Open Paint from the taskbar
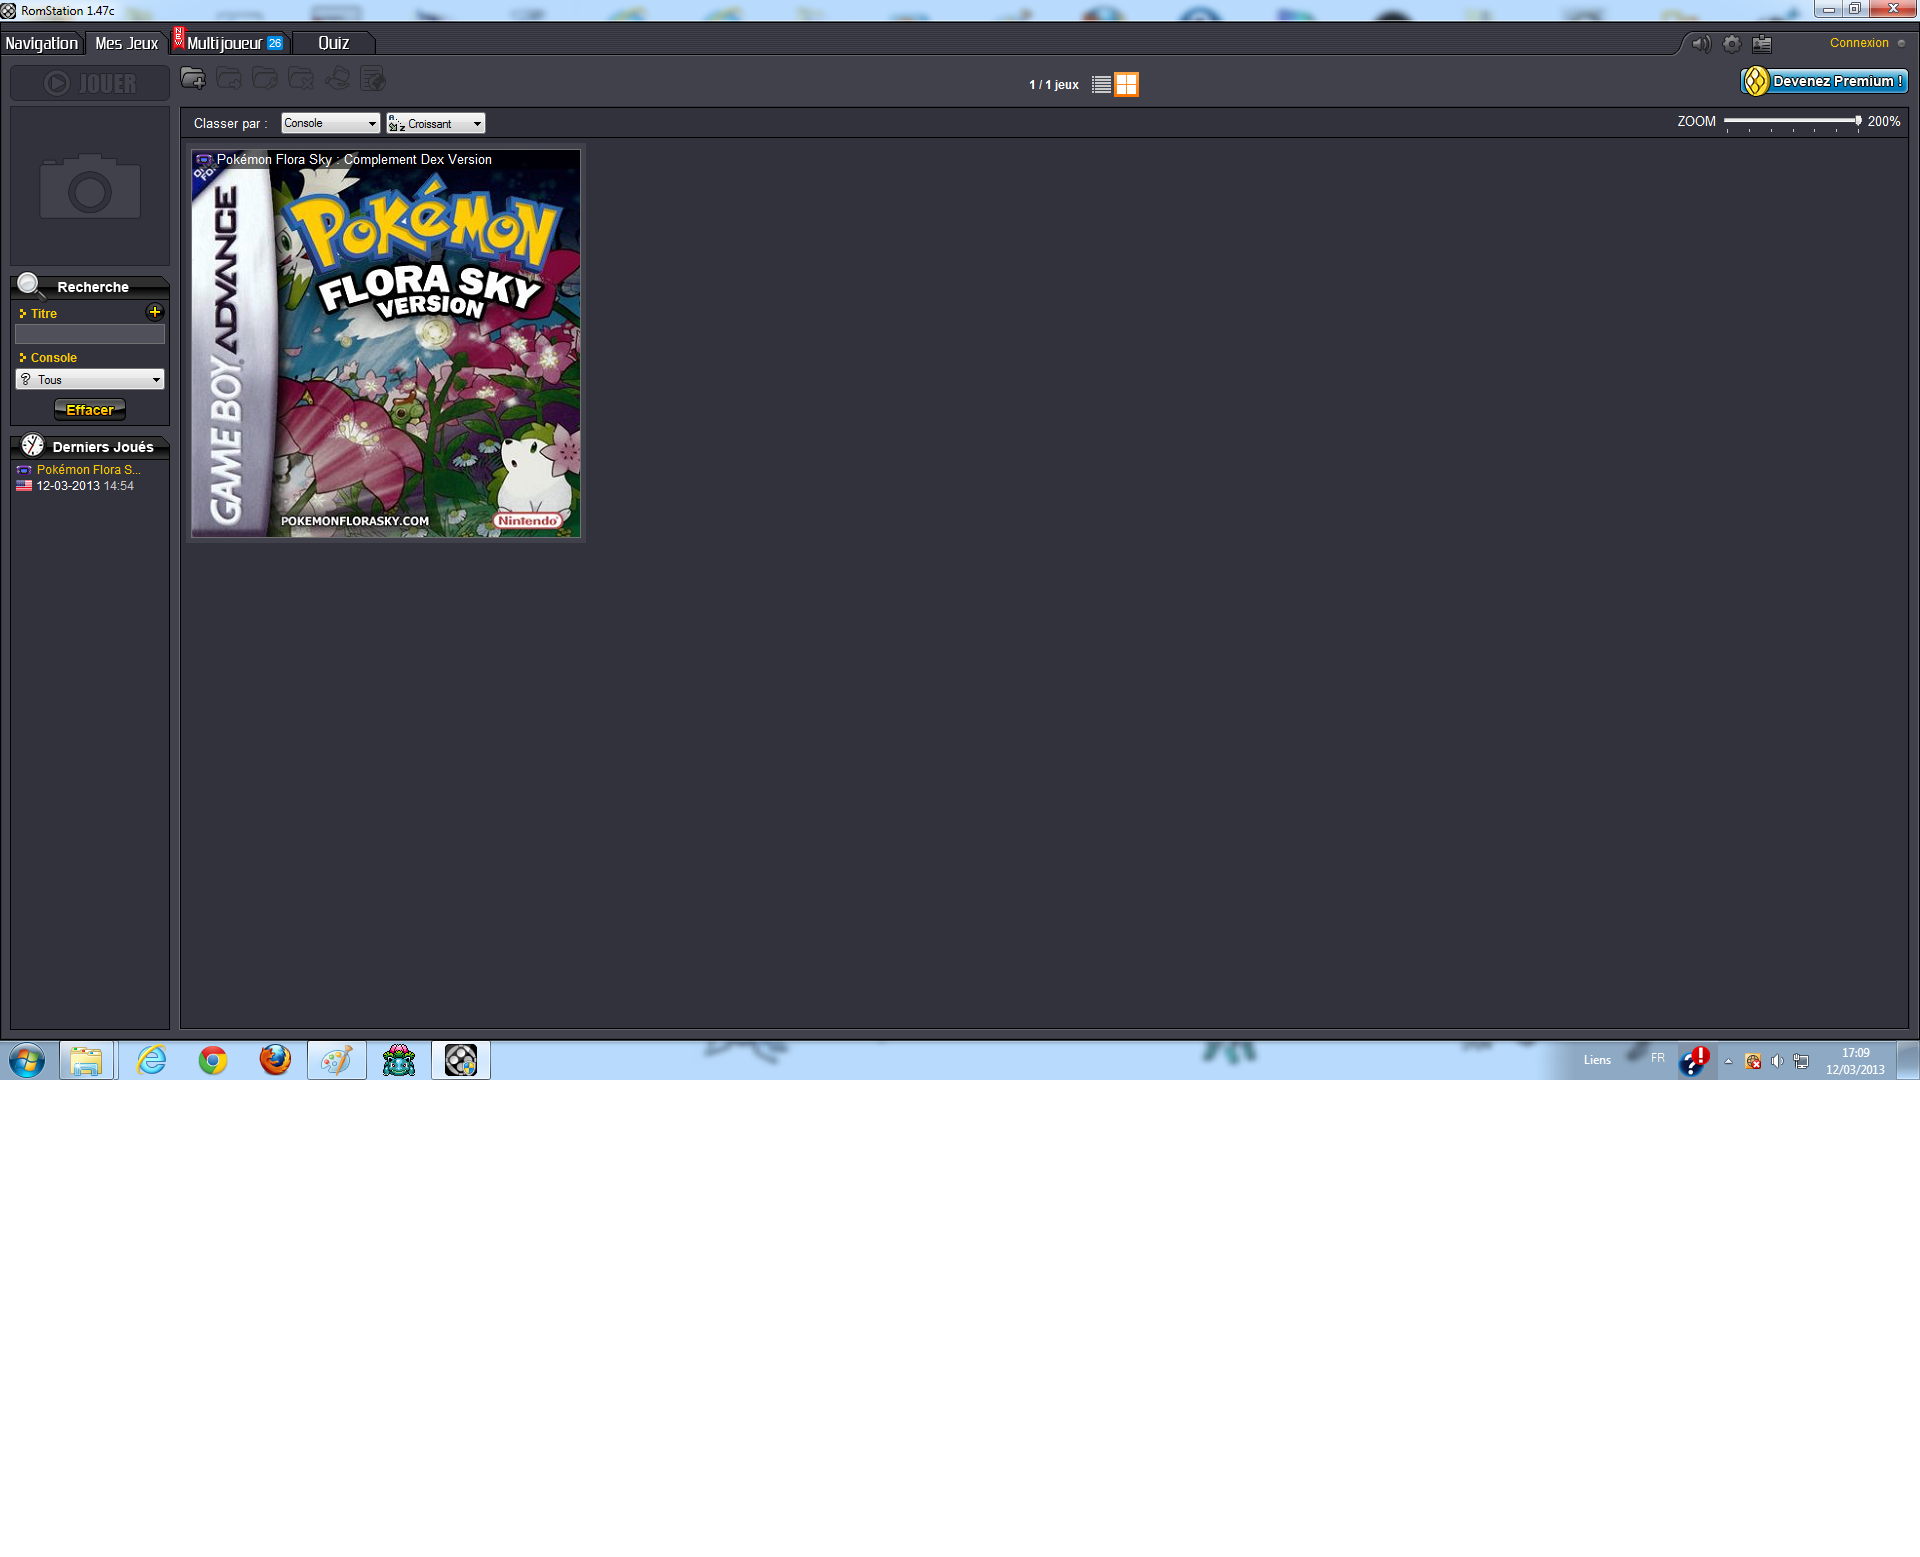Image resolution: width=1920 pixels, height=1557 pixels. coord(337,1060)
